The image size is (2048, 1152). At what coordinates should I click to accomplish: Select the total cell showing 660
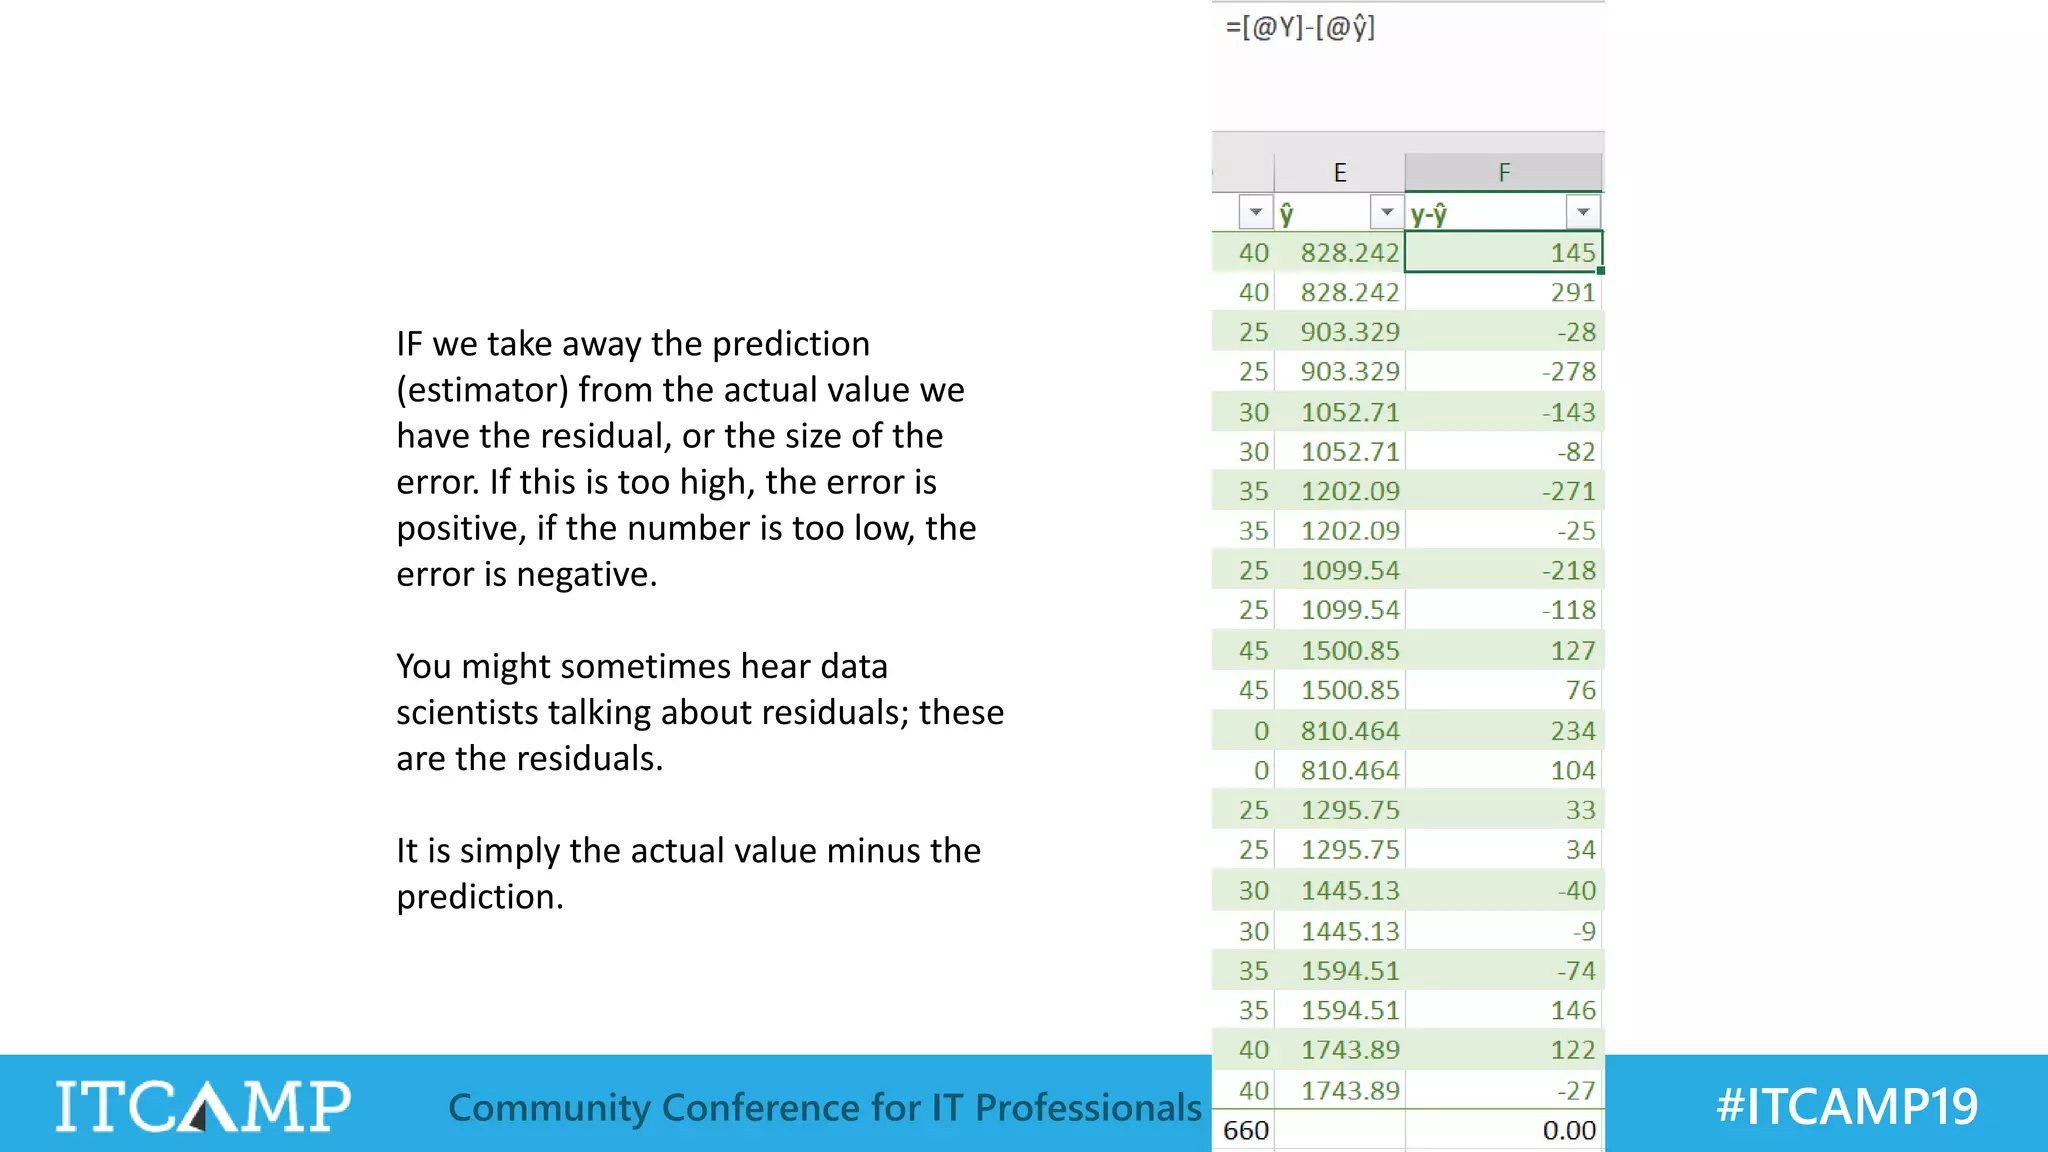tap(1244, 1131)
